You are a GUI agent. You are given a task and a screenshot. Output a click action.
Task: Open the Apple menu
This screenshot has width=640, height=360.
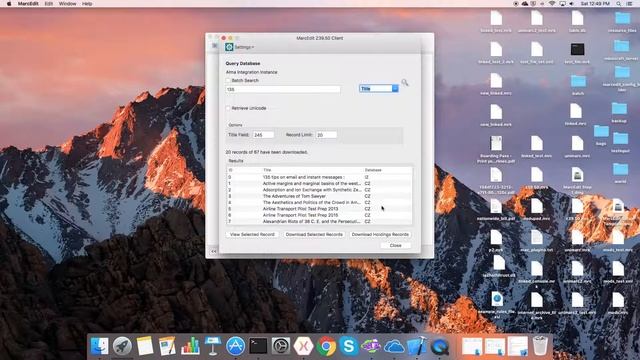9,4
